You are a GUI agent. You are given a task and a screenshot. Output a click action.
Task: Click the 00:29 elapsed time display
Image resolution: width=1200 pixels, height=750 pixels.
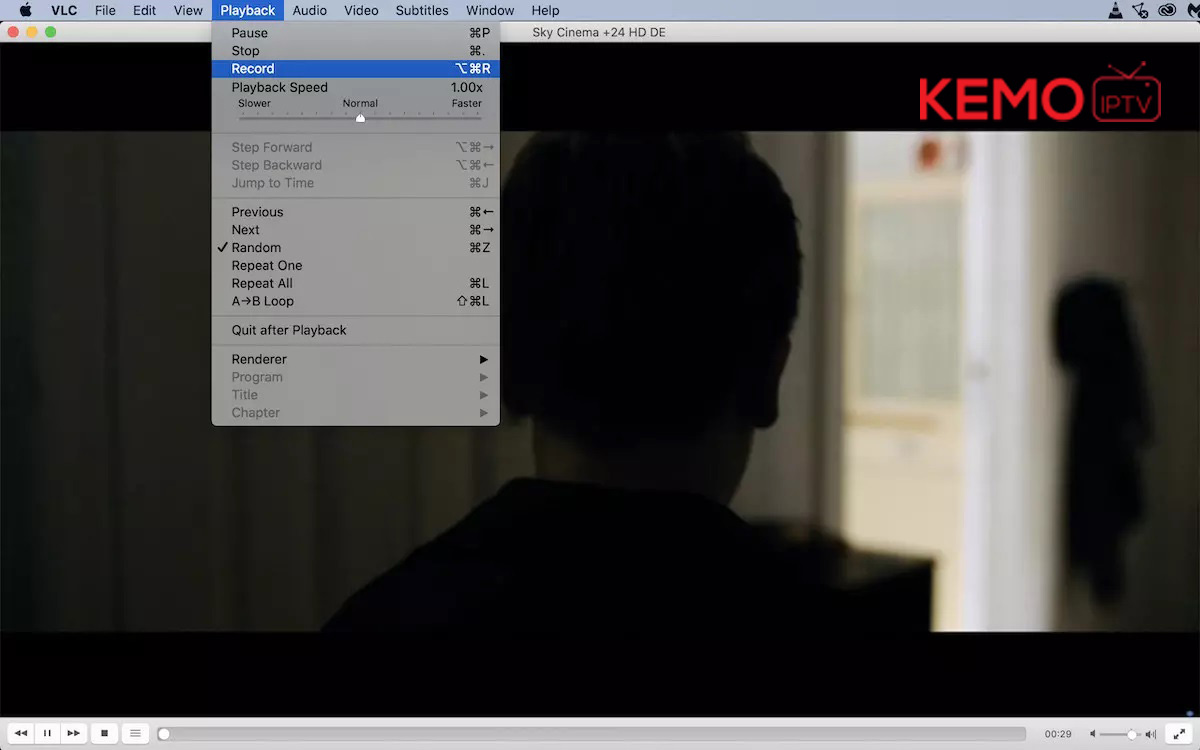(x=1058, y=734)
